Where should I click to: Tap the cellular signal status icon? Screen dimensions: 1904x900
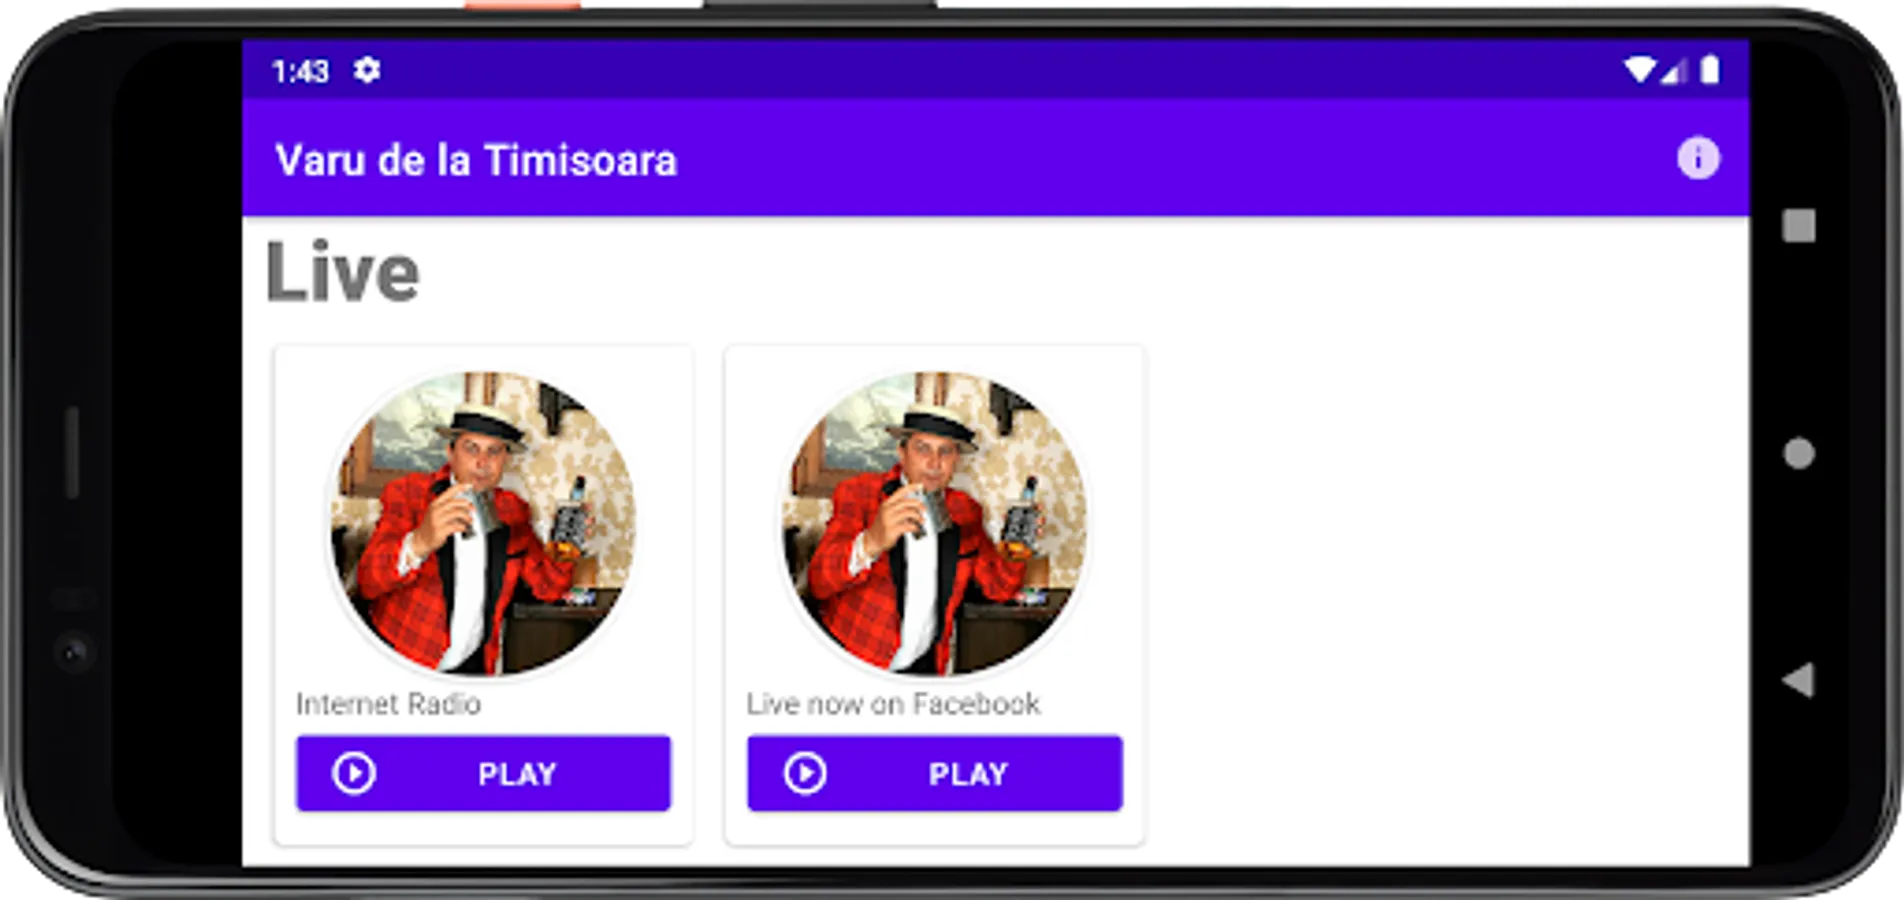point(1674,70)
